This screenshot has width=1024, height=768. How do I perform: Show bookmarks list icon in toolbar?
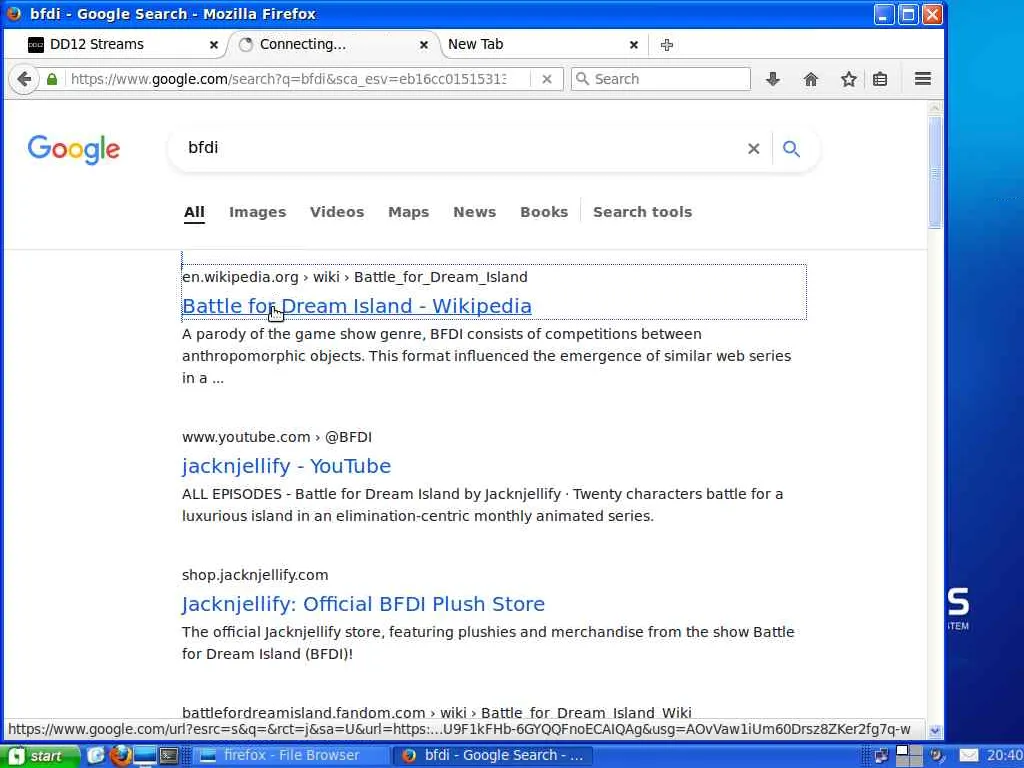coord(880,79)
